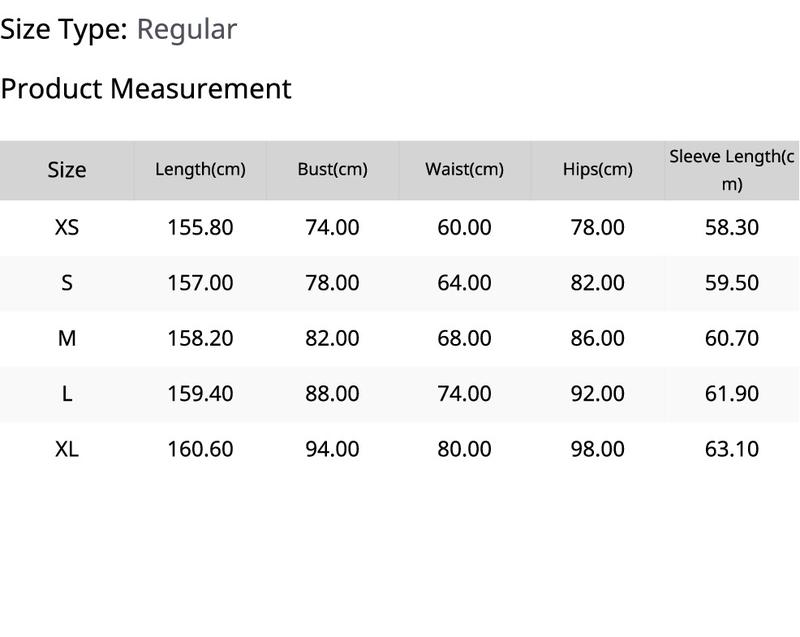Click the M size row label
The height and width of the screenshot is (637, 800).
point(67,338)
